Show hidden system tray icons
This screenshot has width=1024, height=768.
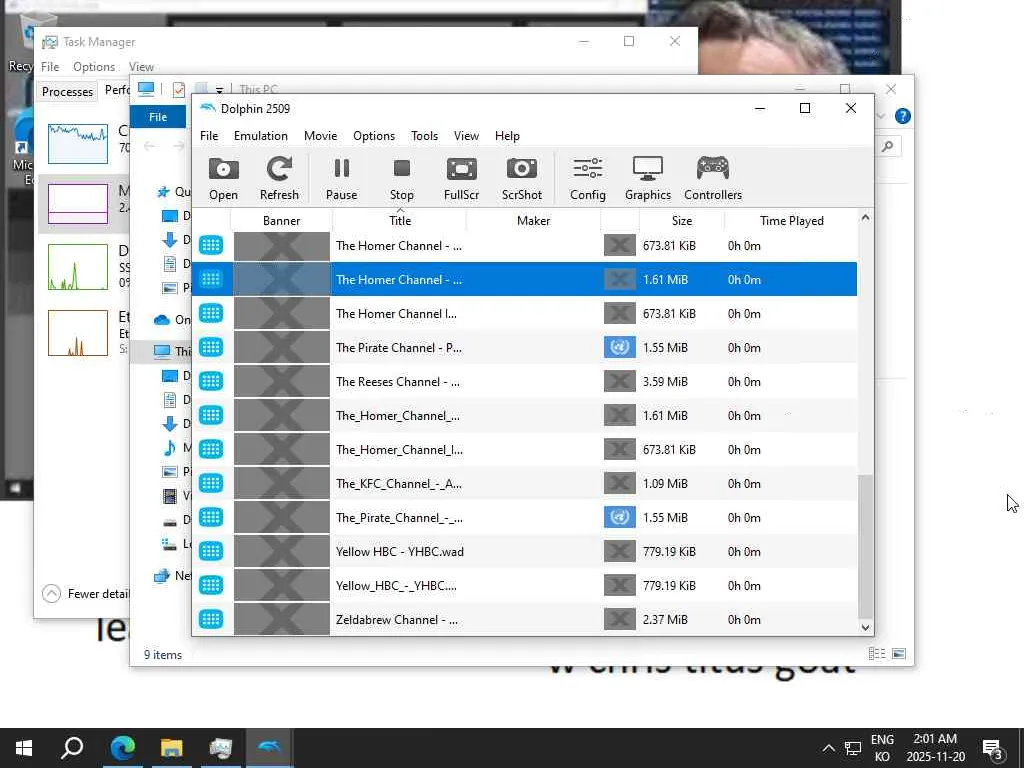click(x=828, y=748)
